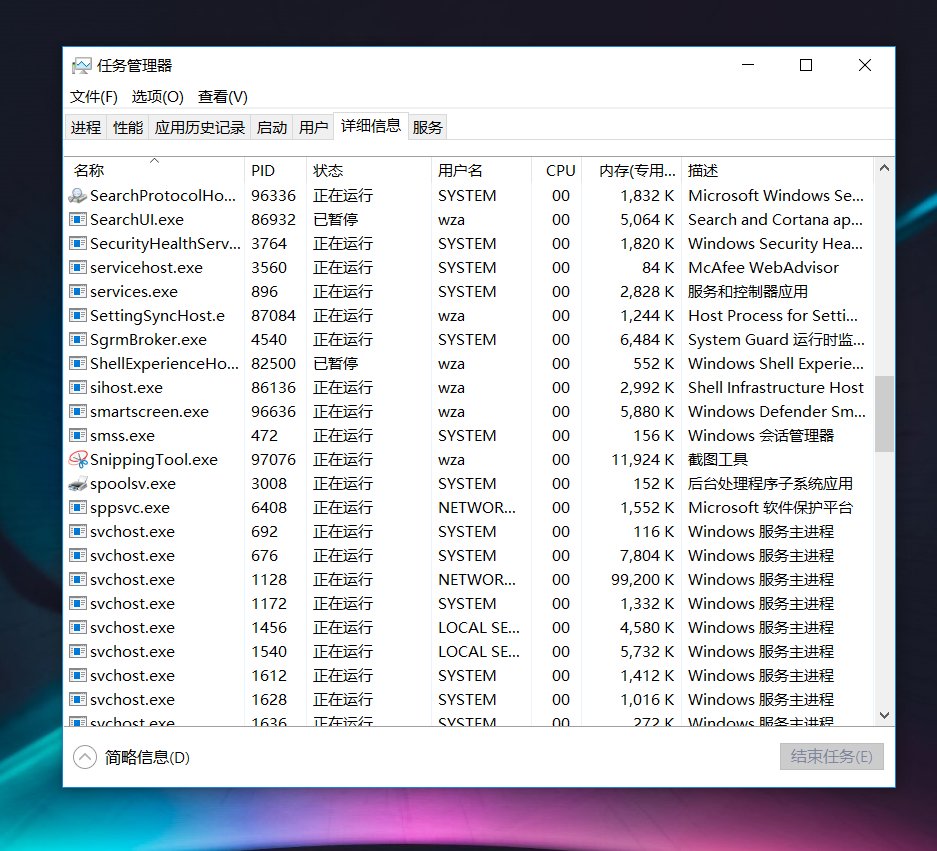Minimize the Task Manager window
The width and height of the screenshot is (937, 851).
click(x=748, y=65)
